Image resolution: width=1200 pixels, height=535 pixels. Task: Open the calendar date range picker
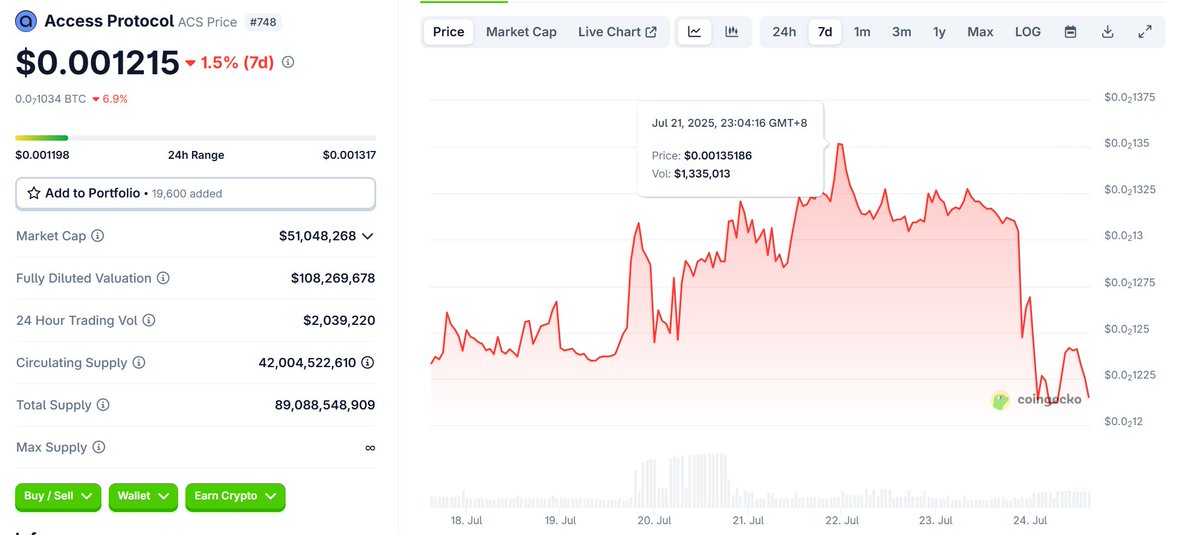(x=1070, y=32)
